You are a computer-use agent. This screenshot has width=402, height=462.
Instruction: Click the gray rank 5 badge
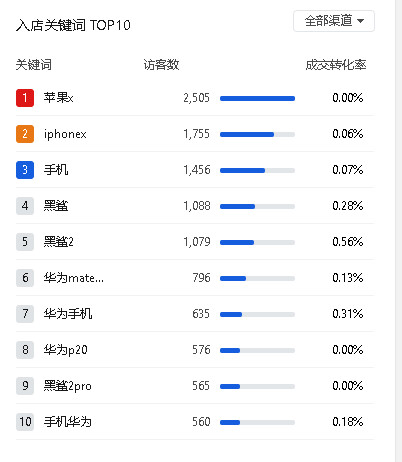pos(25,242)
